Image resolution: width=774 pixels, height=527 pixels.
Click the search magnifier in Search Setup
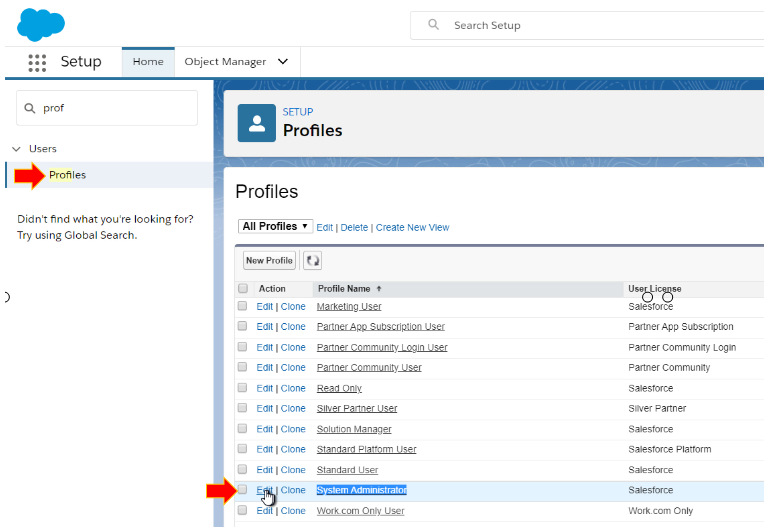pyautogui.click(x=433, y=25)
